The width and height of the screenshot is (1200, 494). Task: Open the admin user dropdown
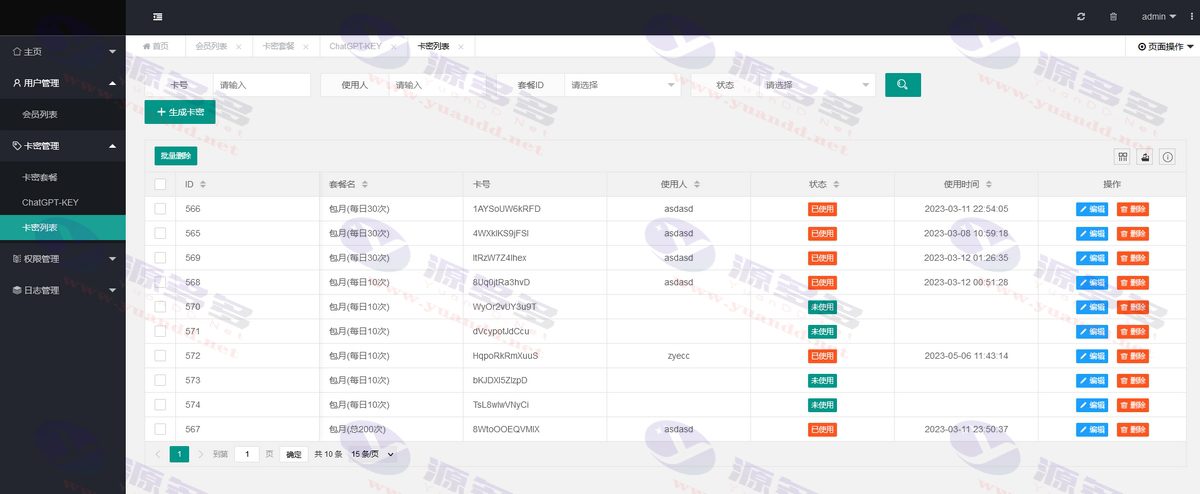click(x=1159, y=17)
